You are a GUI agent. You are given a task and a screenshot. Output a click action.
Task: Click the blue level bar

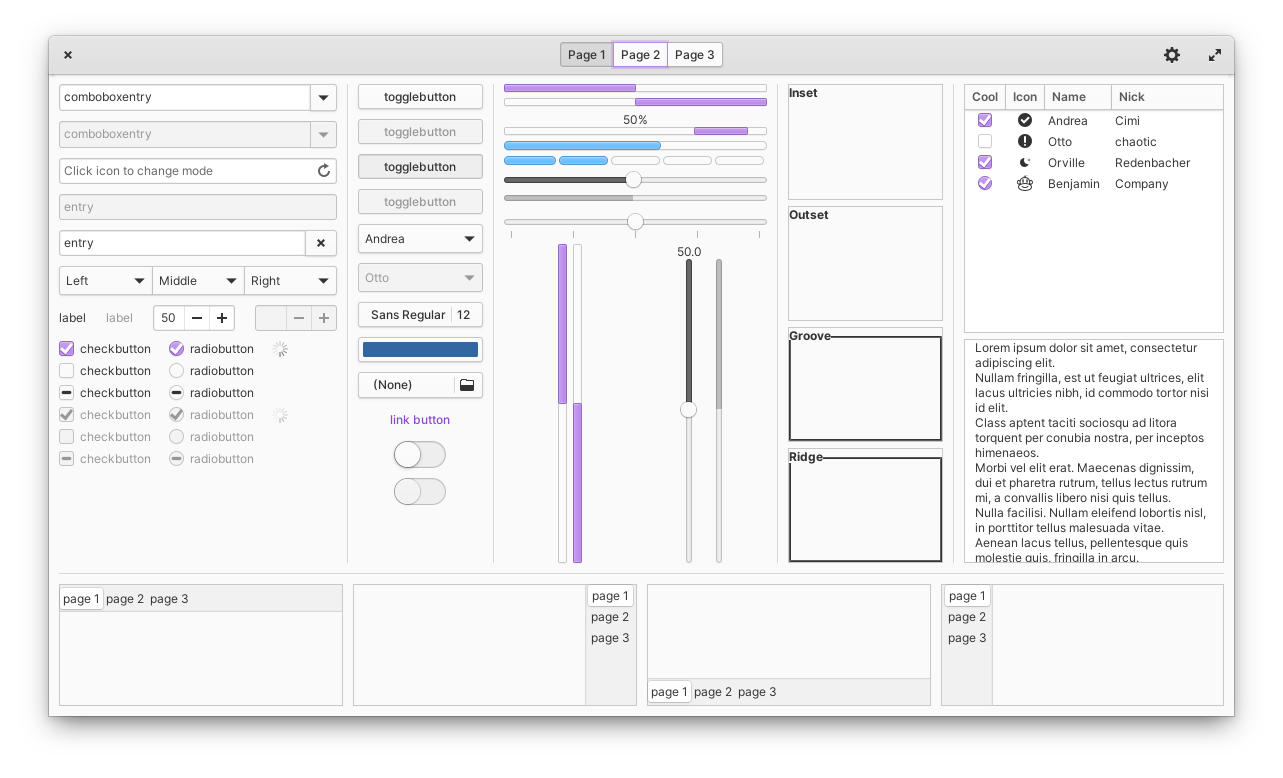[x=635, y=146]
